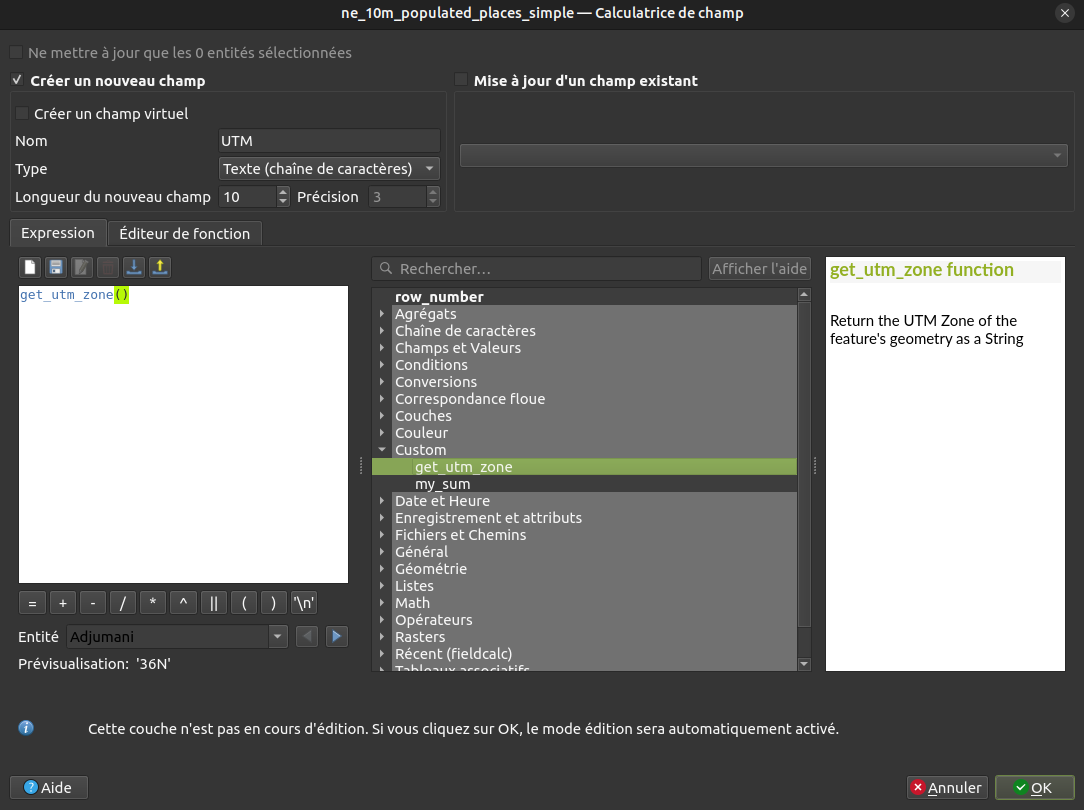1084x810 pixels.
Task: Select the my_sum function in the tree
Action: 442,484
